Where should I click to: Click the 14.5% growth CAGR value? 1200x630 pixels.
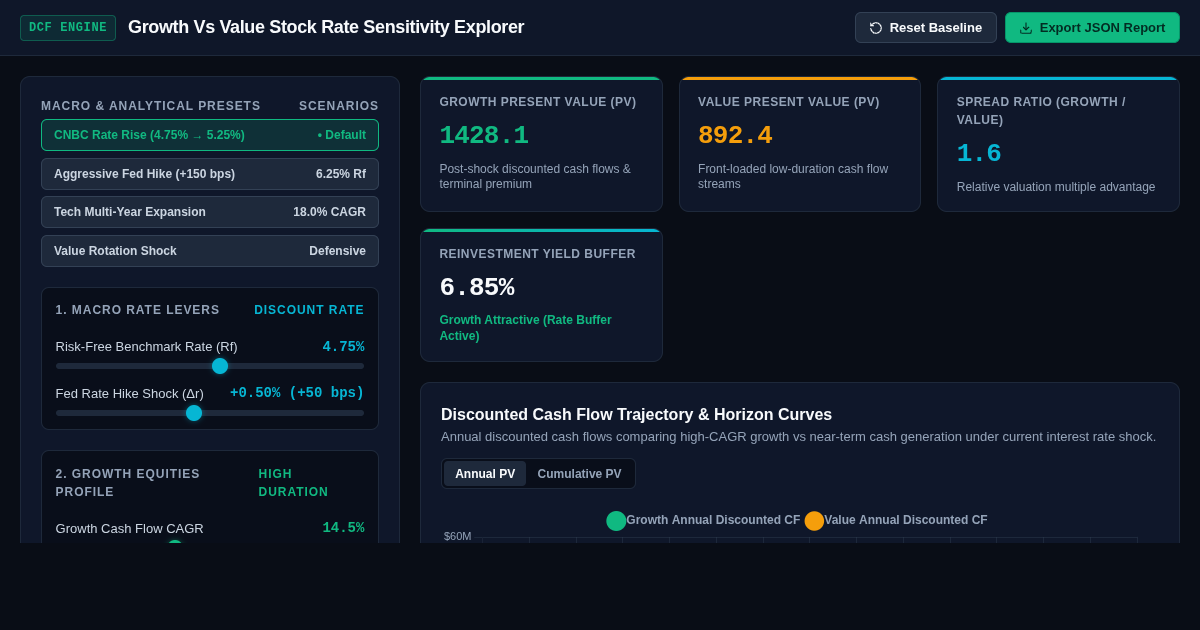pyautogui.click(x=343, y=528)
